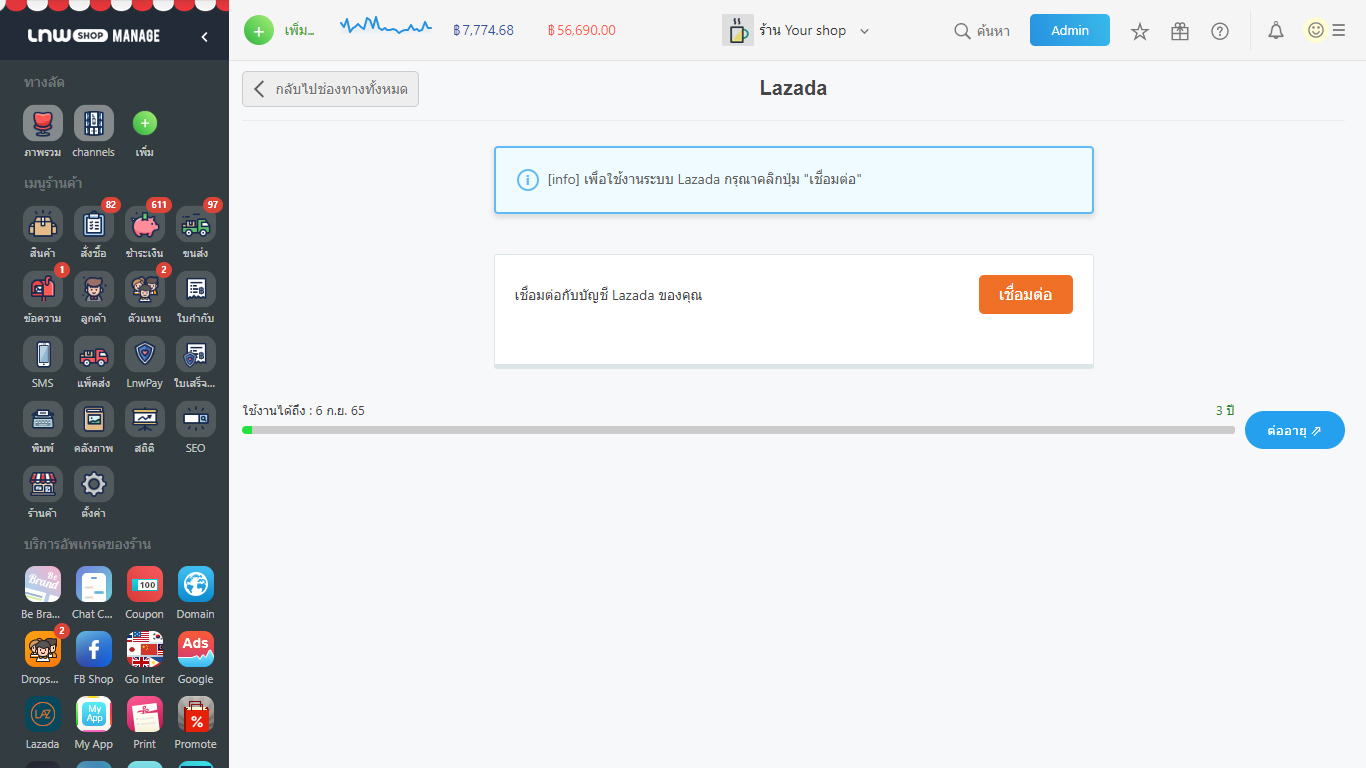Open the ชำระเงิน payment piggy bank icon
This screenshot has height=768, width=1366.
[x=145, y=224]
